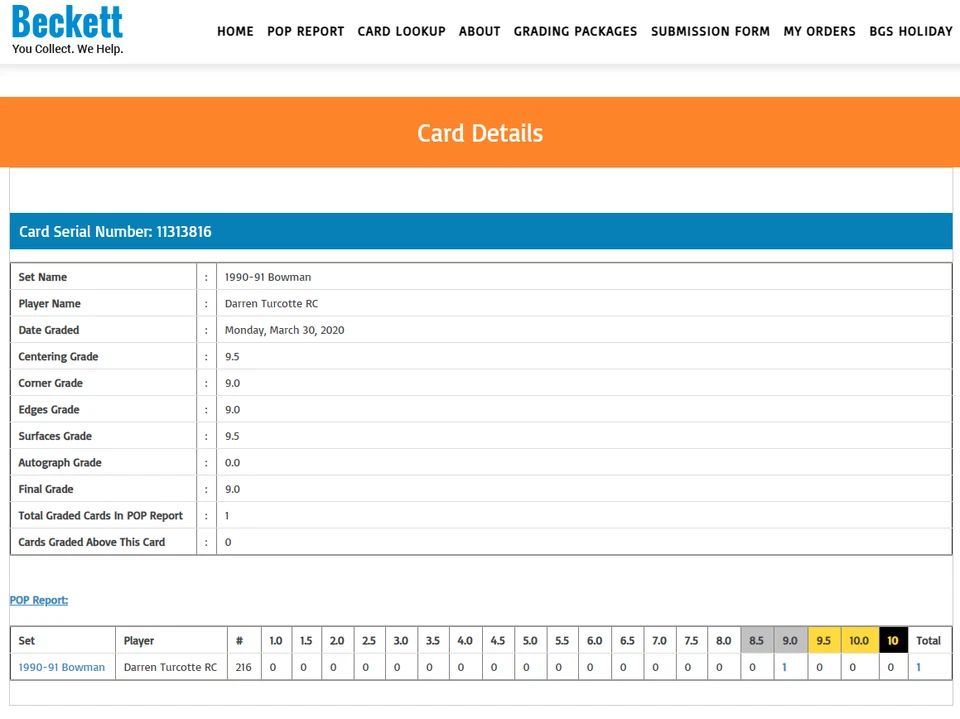This screenshot has width=960, height=719.
Task: Select the Centering Grade label
Action: click(x=58, y=356)
